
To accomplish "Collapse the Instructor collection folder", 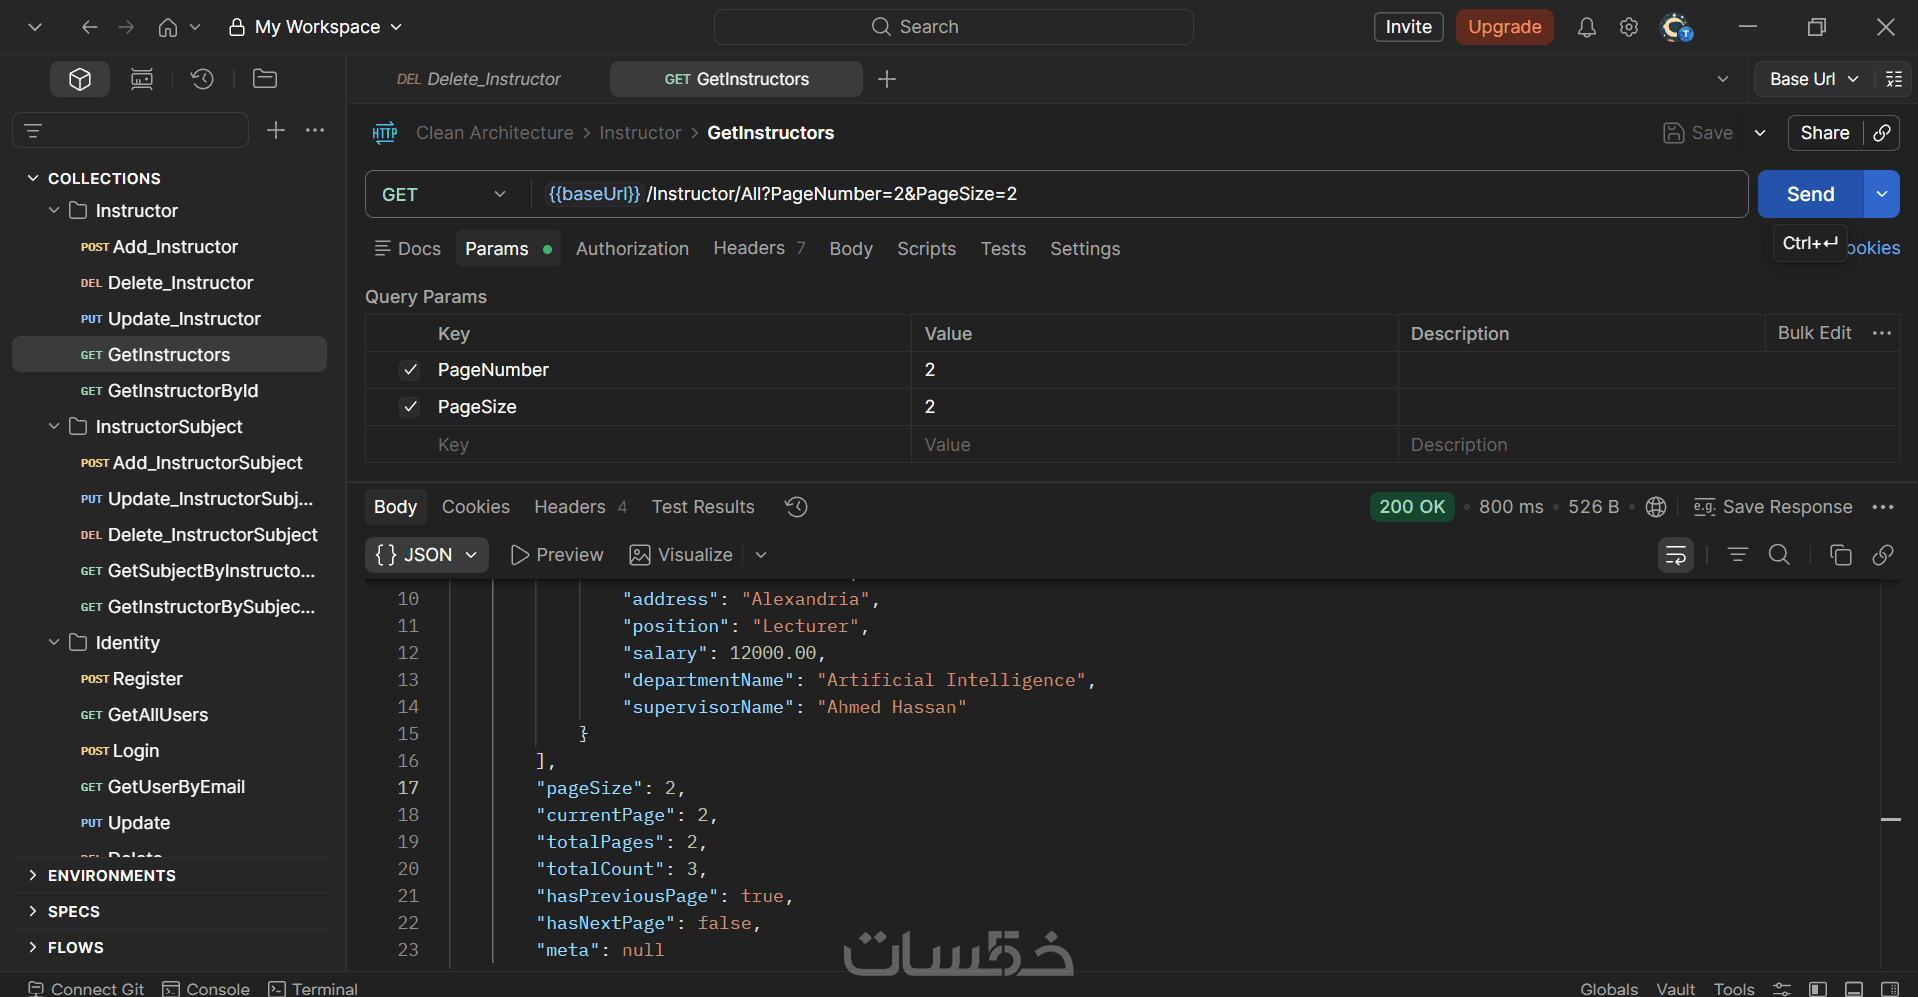I will (54, 211).
